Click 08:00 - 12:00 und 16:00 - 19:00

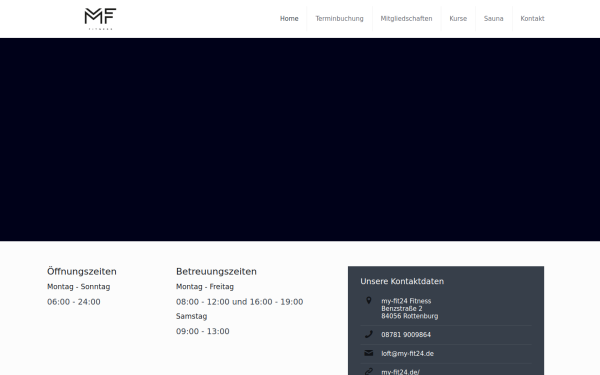(x=240, y=302)
